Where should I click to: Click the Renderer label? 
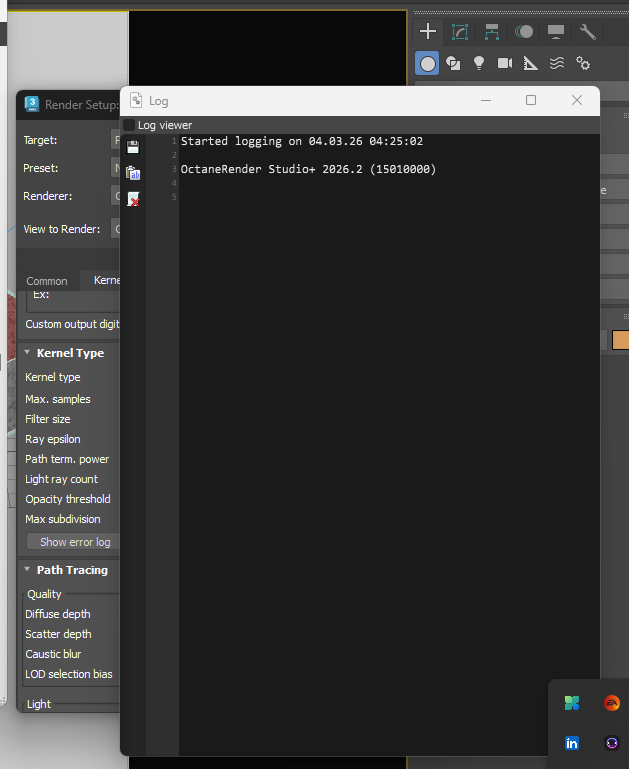[48, 196]
